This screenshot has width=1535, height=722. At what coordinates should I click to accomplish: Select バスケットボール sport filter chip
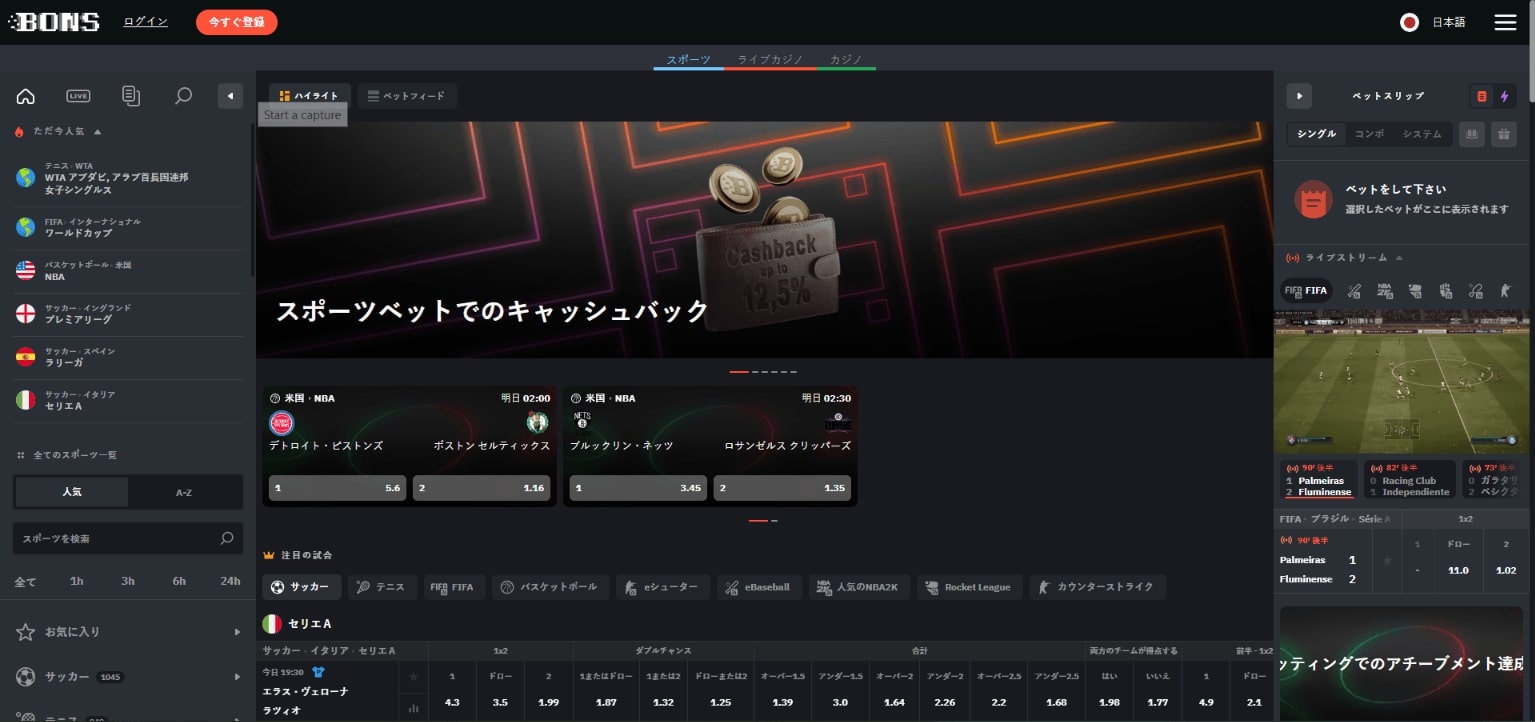click(x=550, y=587)
